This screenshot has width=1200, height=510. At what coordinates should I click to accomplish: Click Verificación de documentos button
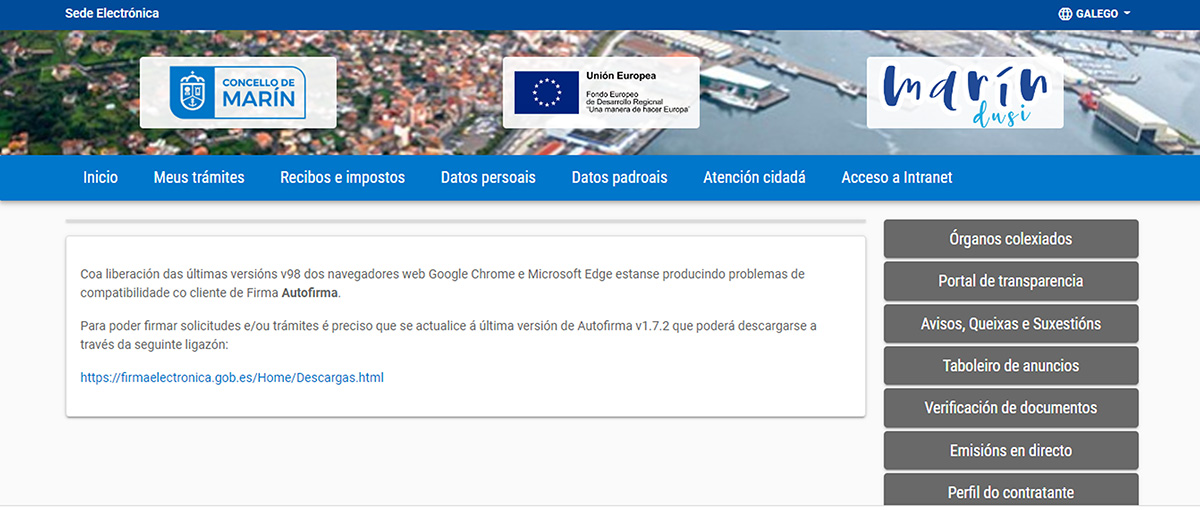[1010, 408]
